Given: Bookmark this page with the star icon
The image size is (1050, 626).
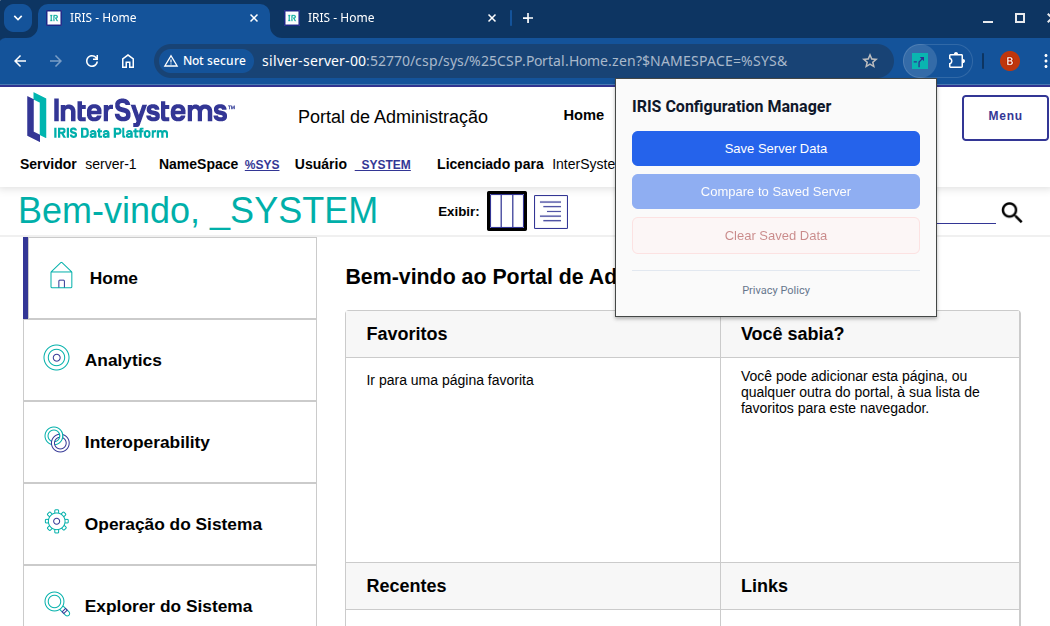Looking at the screenshot, I should point(870,61).
